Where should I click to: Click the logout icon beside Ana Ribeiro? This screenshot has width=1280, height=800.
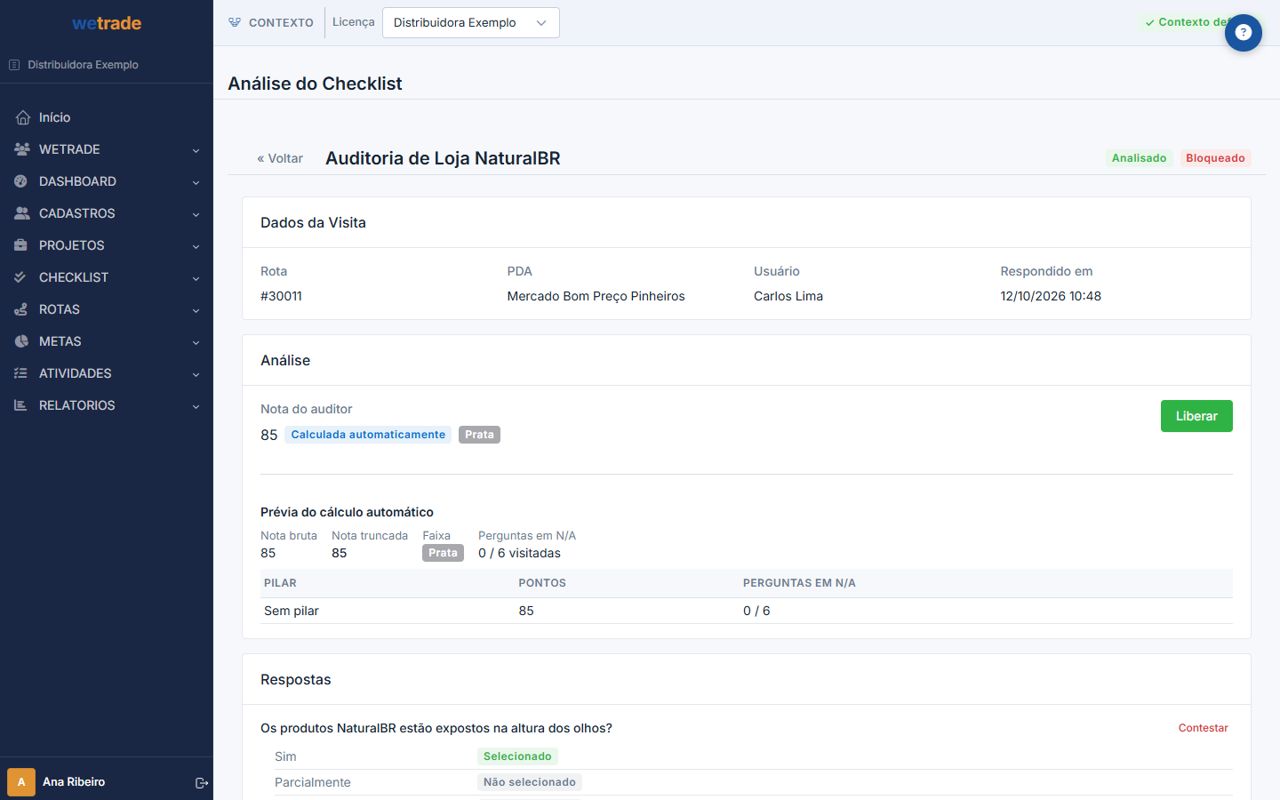[x=201, y=783]
